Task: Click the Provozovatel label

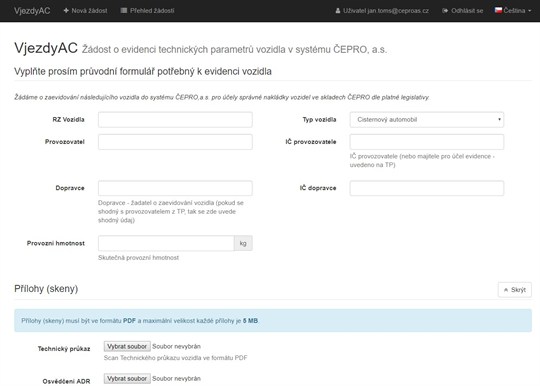Action: [x=65, y=142]
